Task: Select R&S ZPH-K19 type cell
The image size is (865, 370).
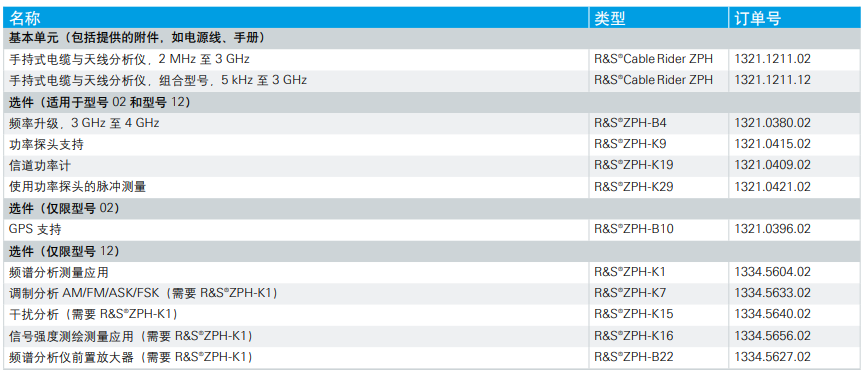Action: click(633, 165)
